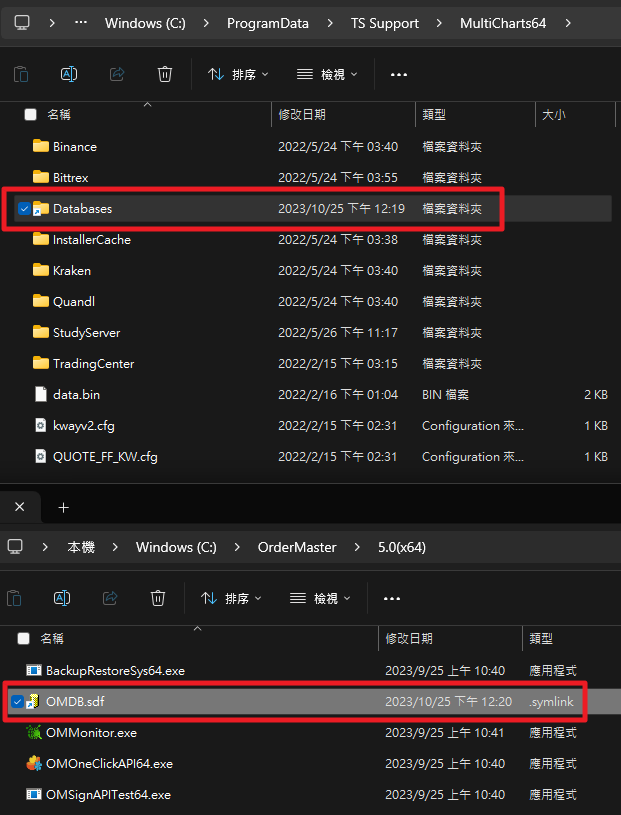Sort by 類型 column in the upper window
Viewport: 621px width, 815px height.
point(434,114)
